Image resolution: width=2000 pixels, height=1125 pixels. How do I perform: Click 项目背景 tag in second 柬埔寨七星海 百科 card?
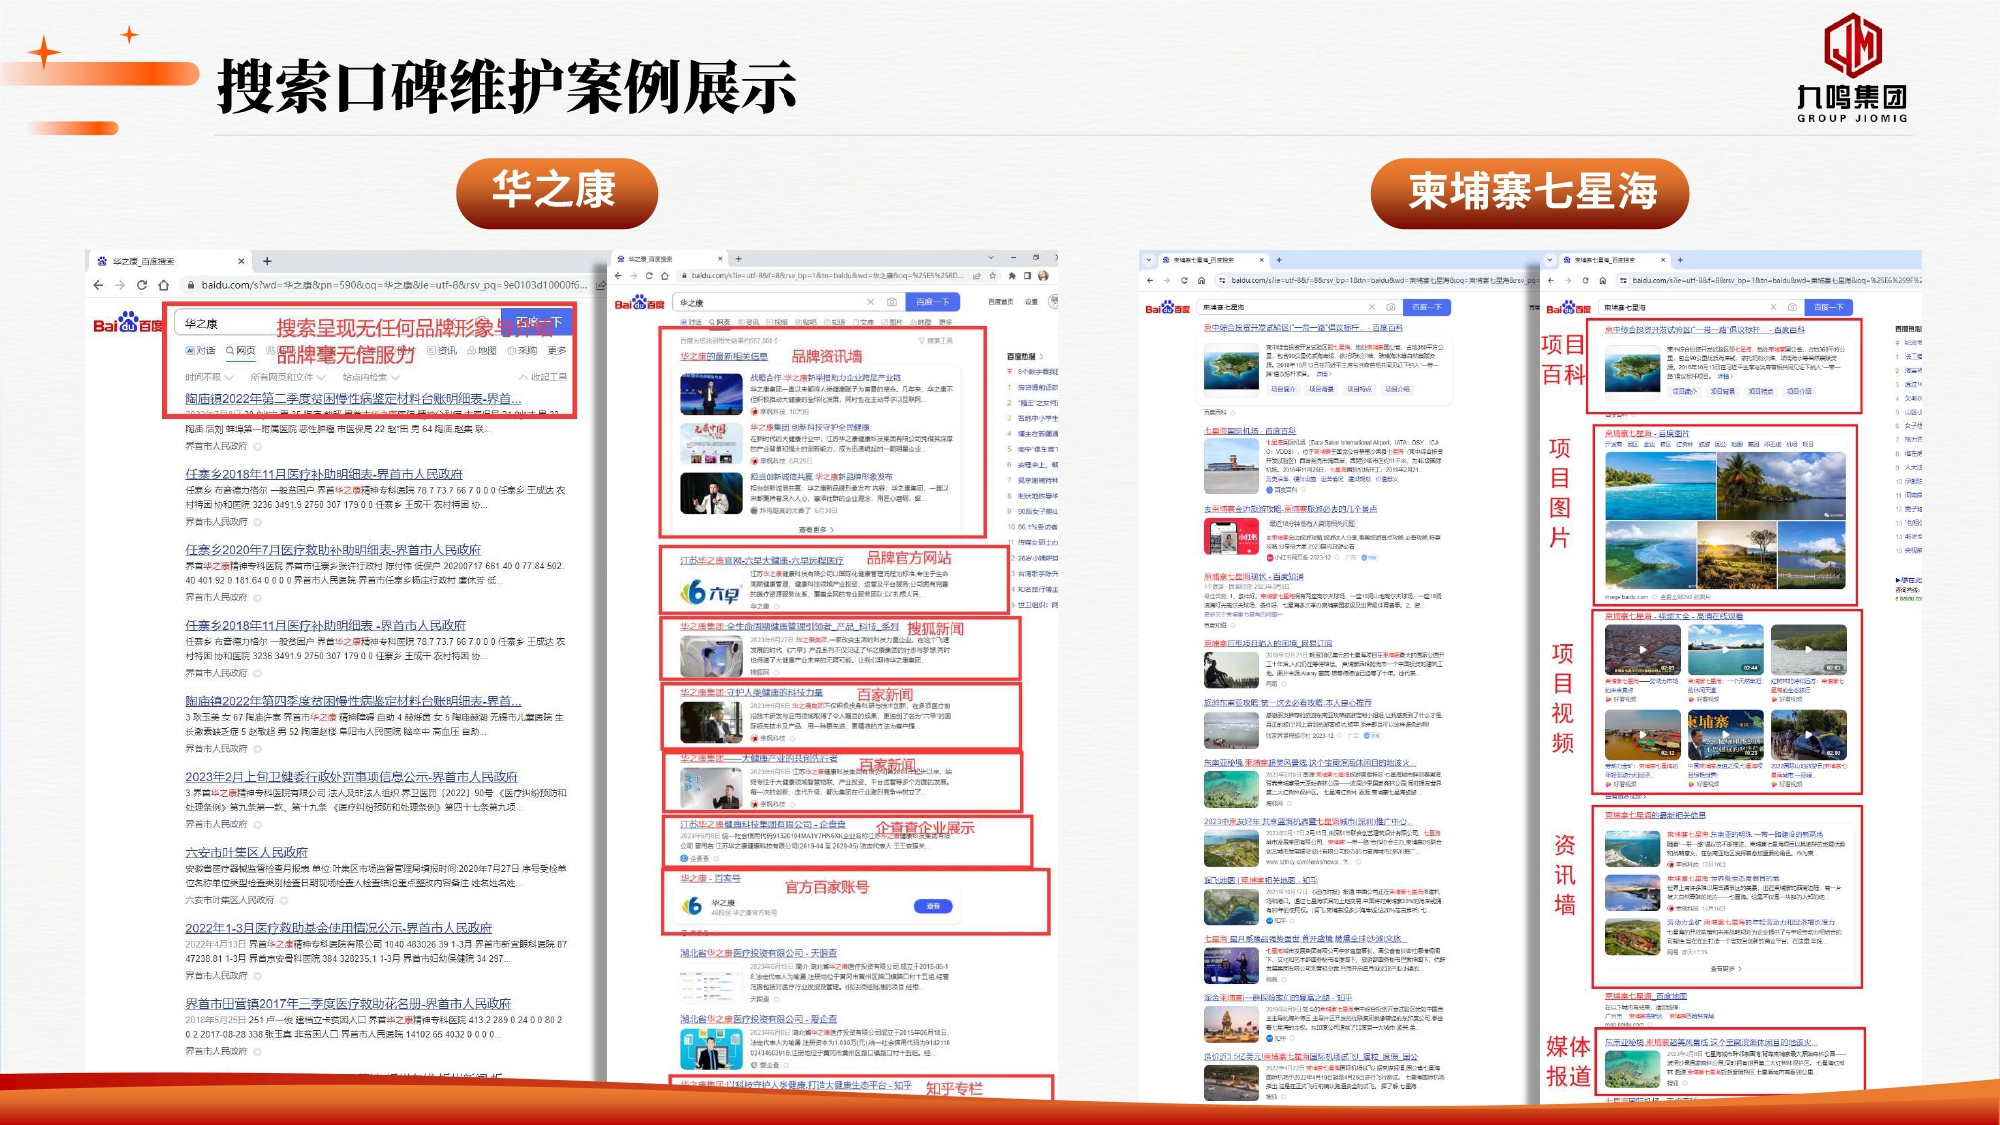(x=1722, y=392)
